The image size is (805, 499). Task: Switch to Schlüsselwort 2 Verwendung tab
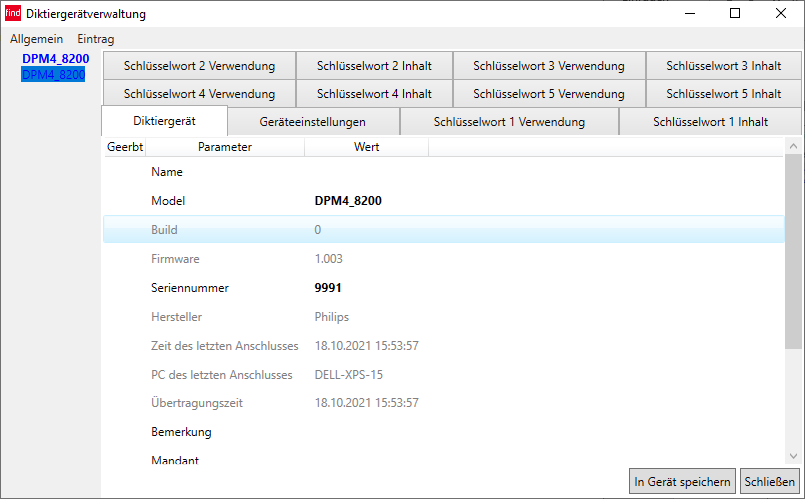click(x=199, y=66)
